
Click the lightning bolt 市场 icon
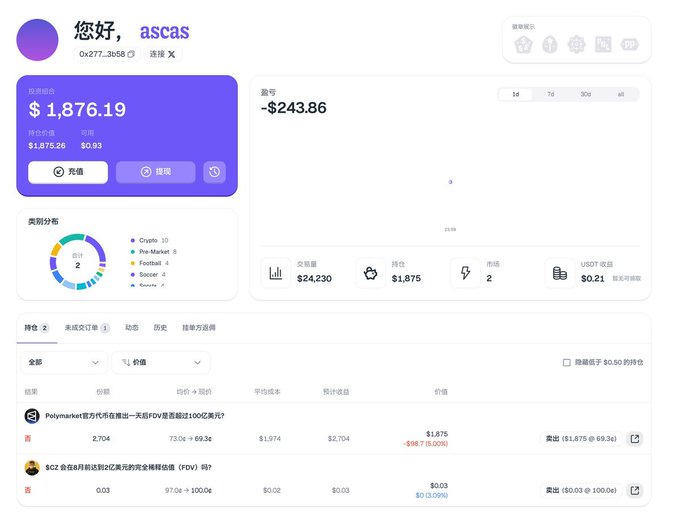coord(465,273)
